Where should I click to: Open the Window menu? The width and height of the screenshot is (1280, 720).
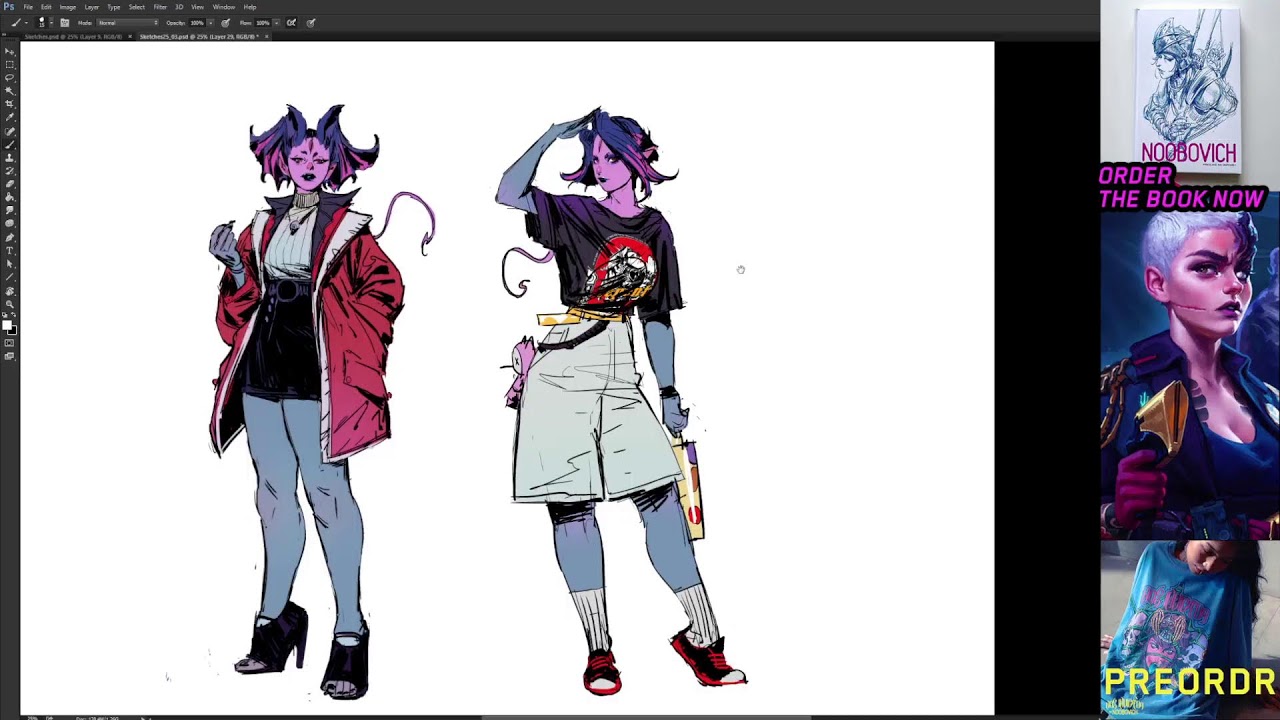coord(224,7)
